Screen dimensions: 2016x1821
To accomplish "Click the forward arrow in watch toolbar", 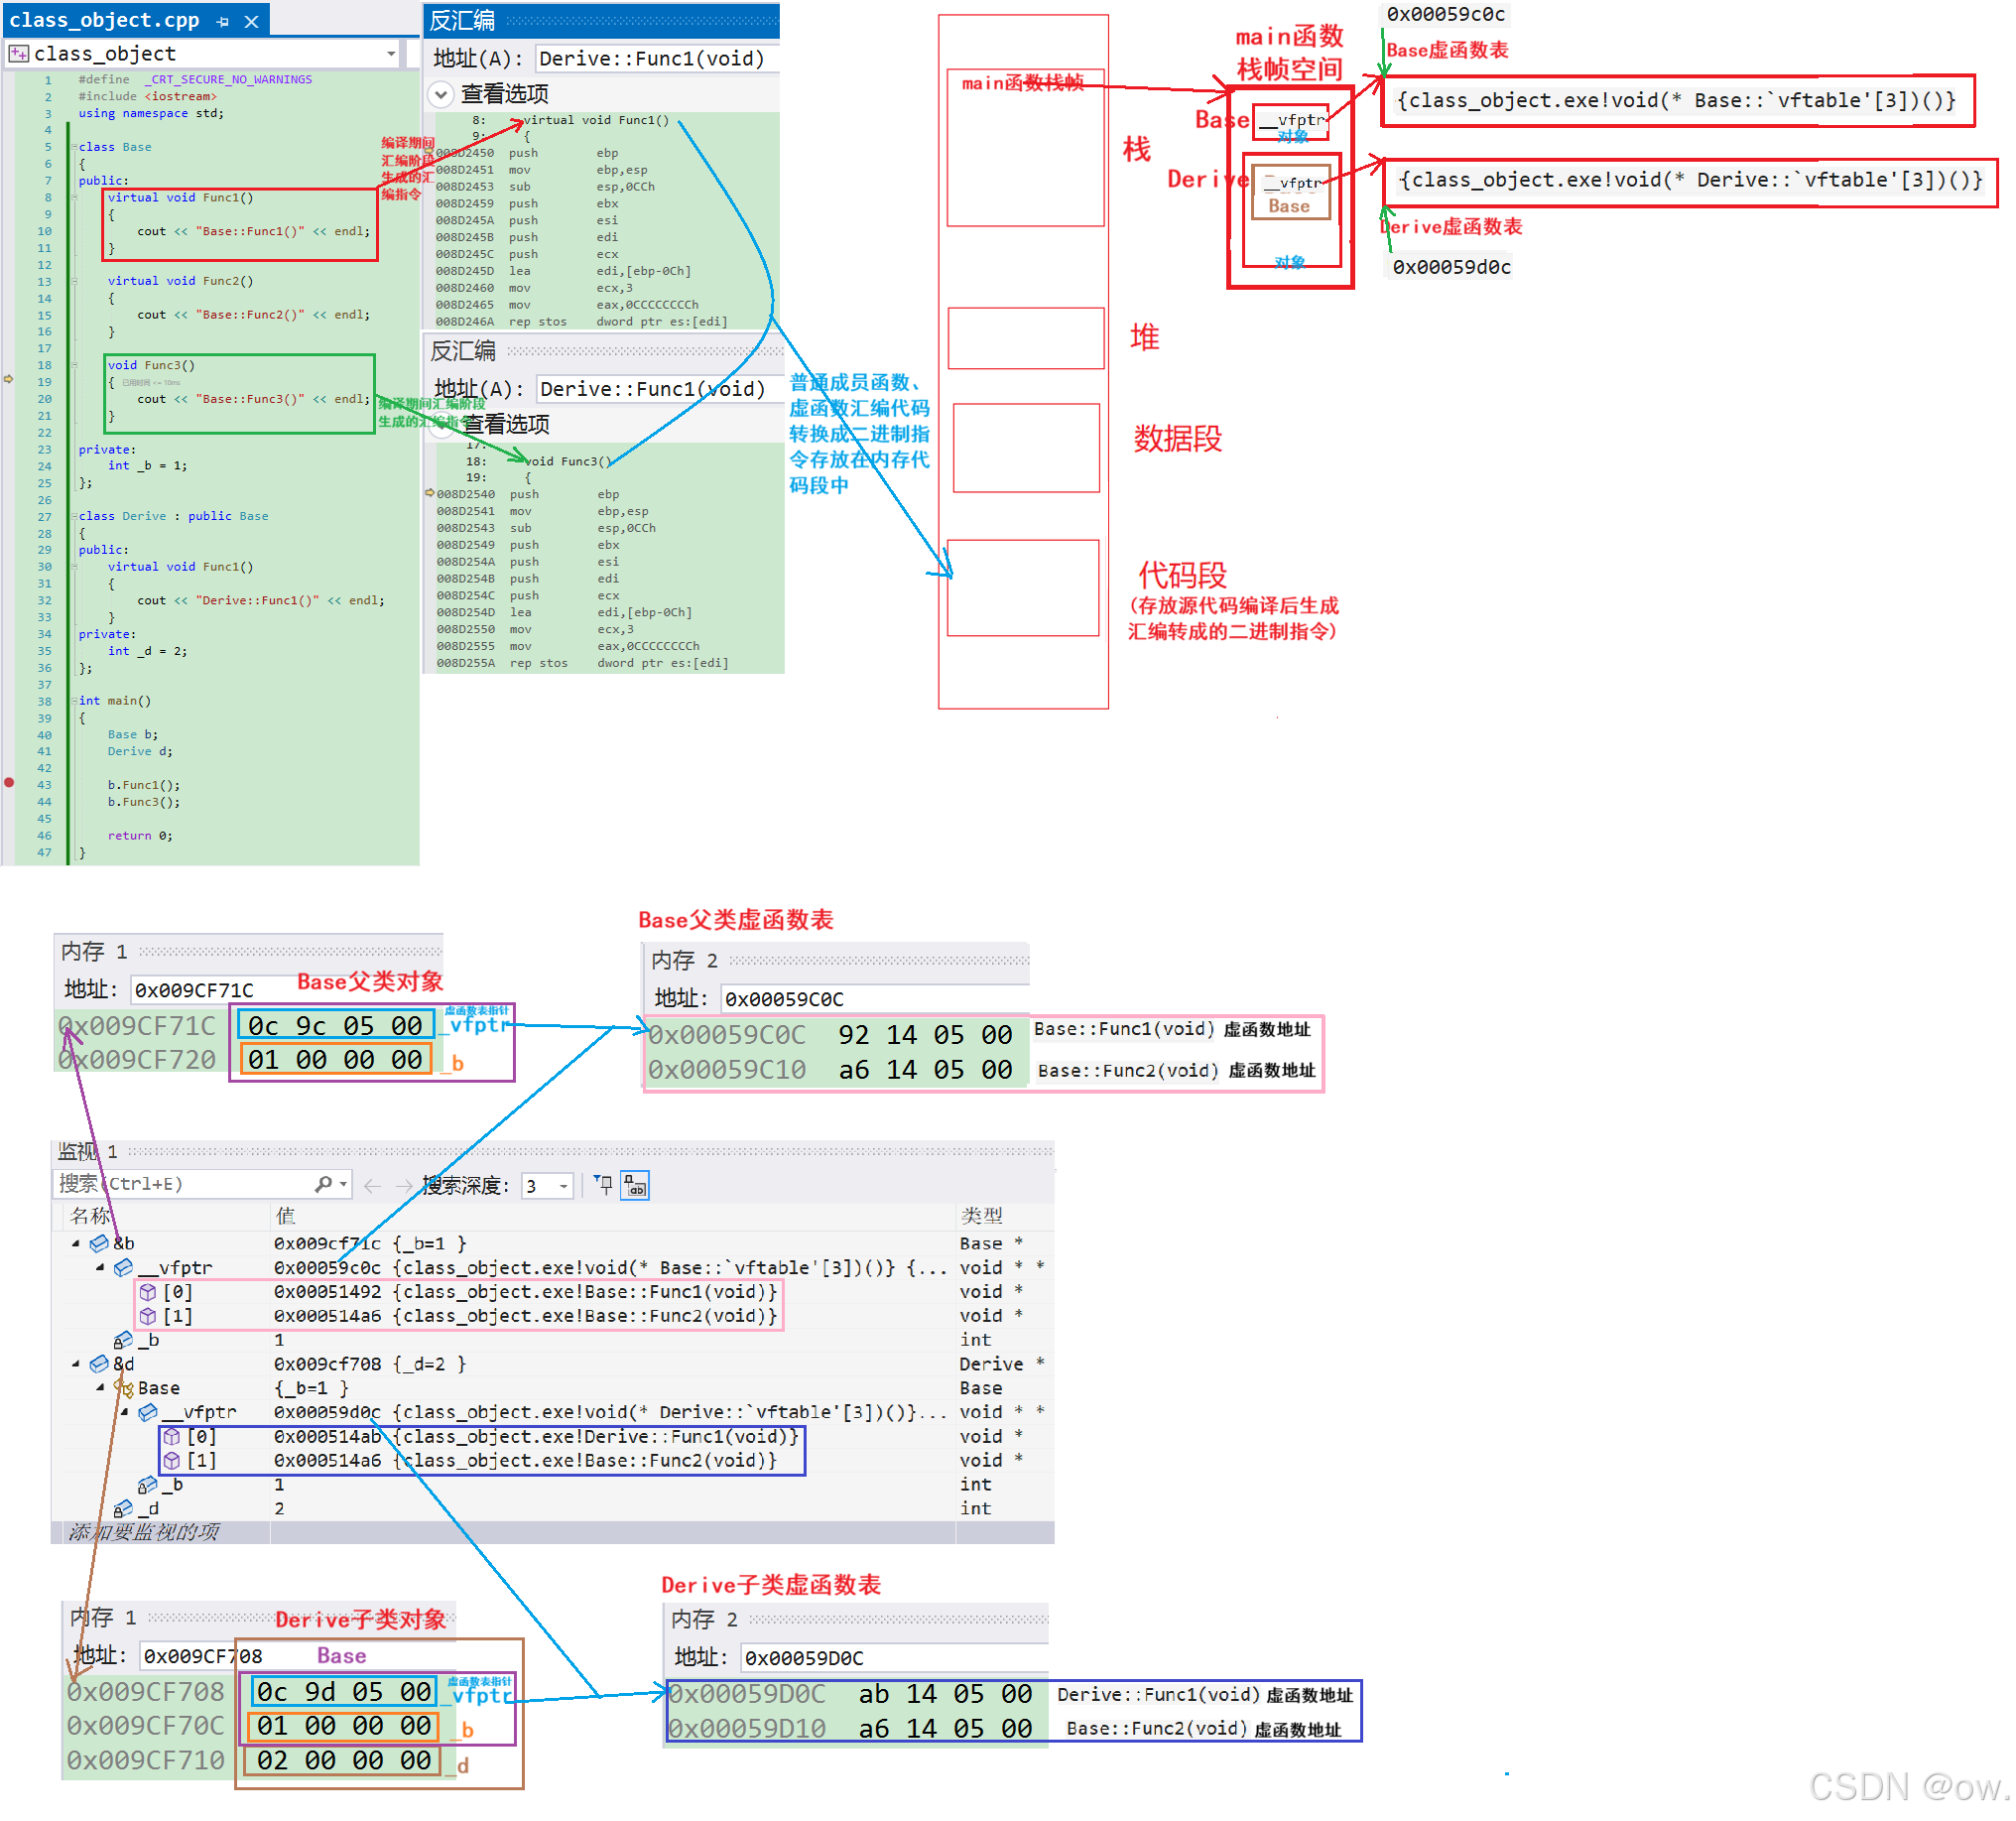I will tap(403, 1186).
